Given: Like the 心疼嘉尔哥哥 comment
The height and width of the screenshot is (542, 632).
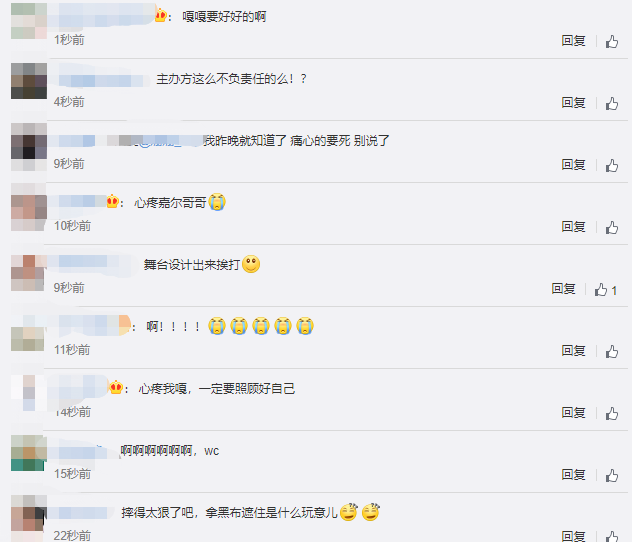Looking at the screenshot, I should (x=612, y=227).
